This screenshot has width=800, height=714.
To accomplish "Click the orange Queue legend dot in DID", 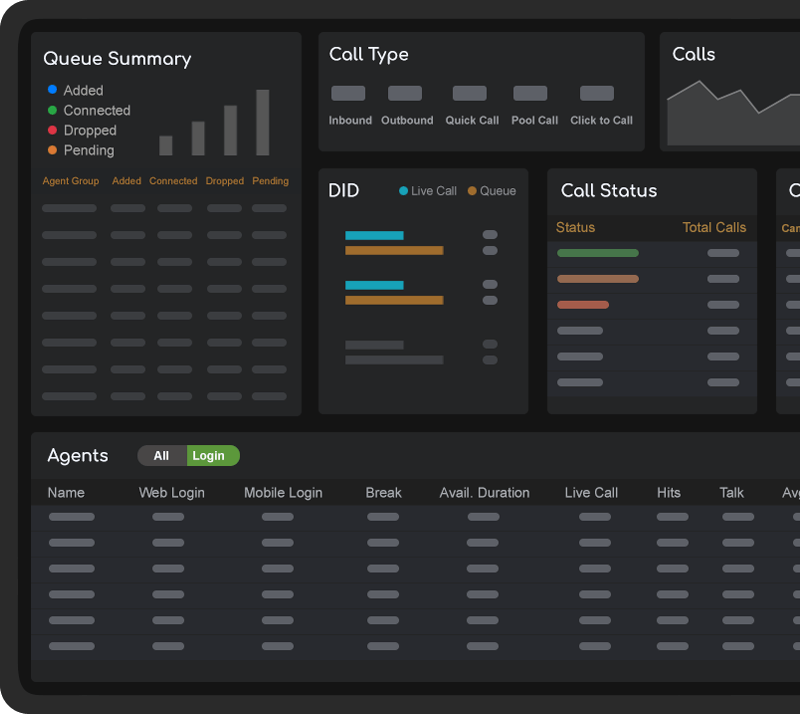I will [x=472, y=191].
